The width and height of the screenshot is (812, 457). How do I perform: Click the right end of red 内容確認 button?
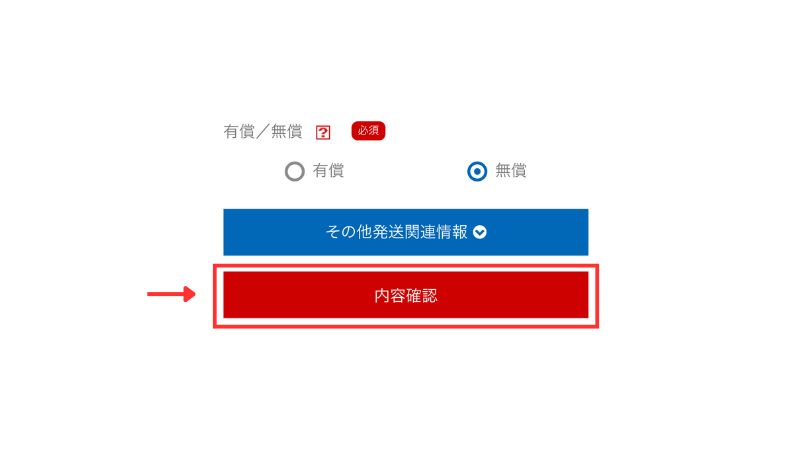(580, 295)
